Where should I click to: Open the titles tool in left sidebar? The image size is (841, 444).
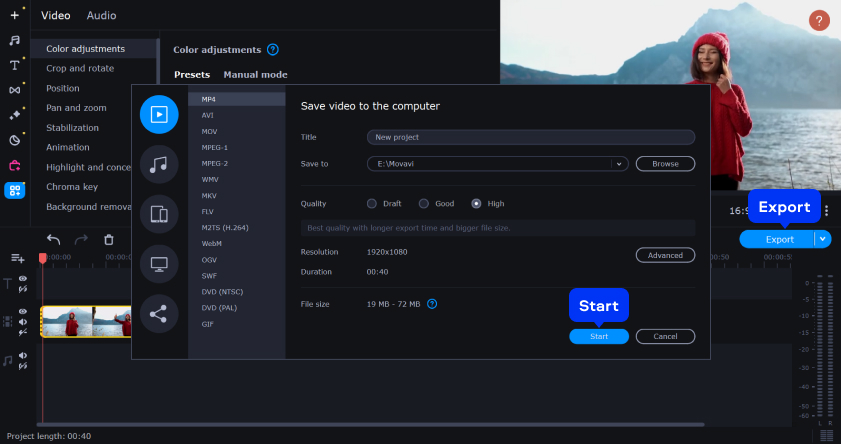point(15,65)
